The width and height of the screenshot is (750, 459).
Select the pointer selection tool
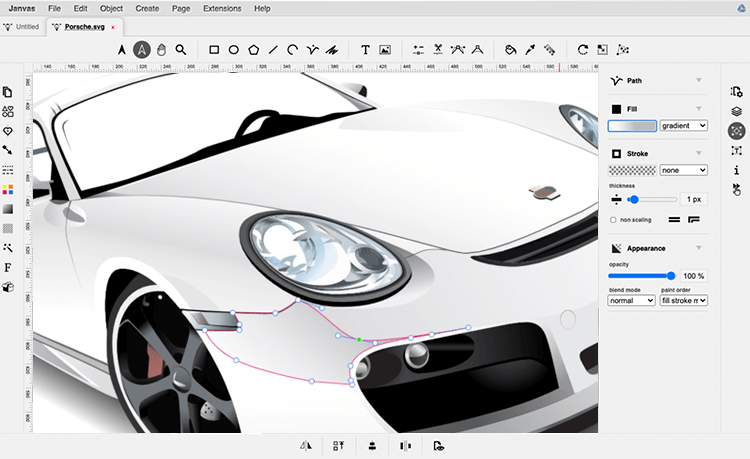tap(121, 50)
